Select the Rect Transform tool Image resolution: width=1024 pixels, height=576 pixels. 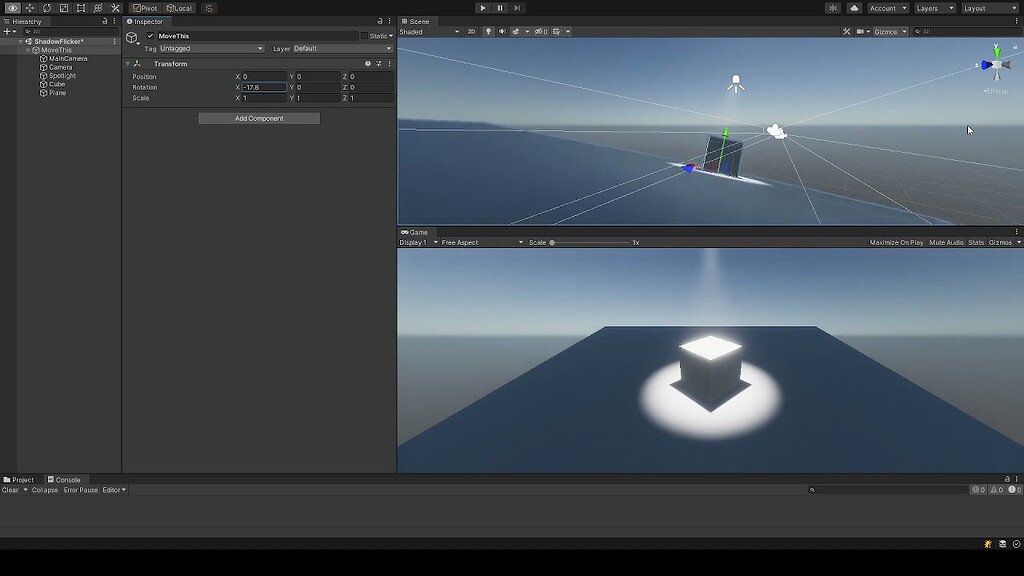coord(80,8)
